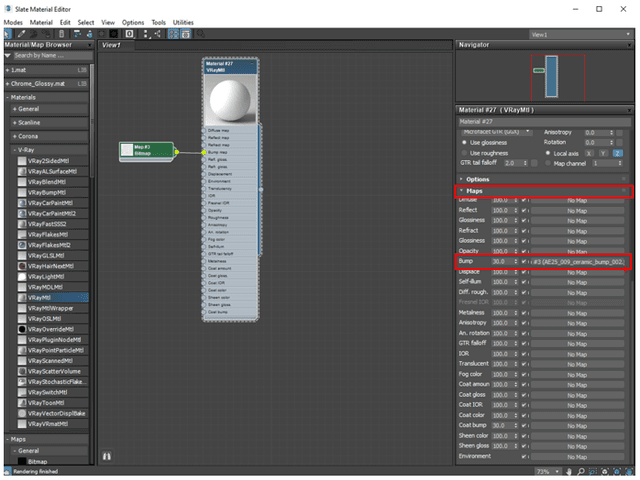
Task: Click Put Material to Scene icon
Action: coord(34,34)
